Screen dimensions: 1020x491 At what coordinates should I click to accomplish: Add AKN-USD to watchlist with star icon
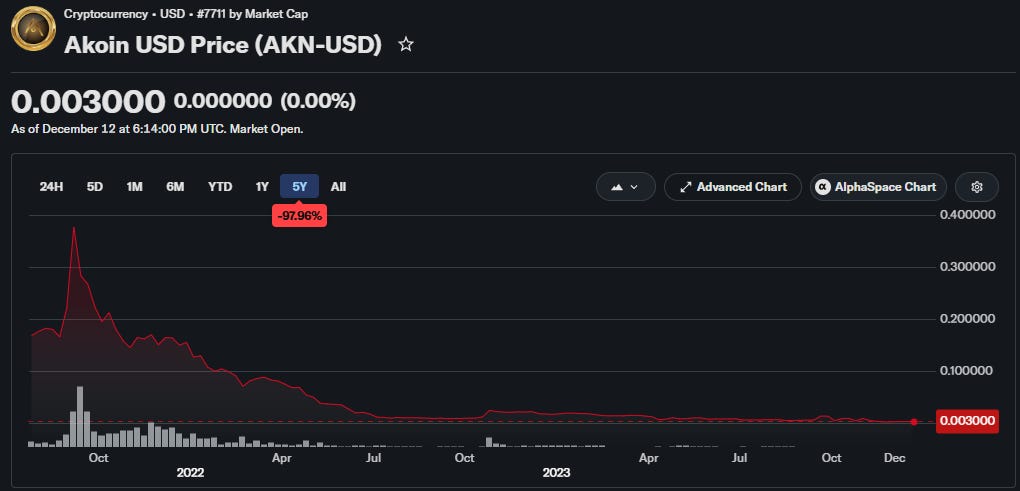406,44
